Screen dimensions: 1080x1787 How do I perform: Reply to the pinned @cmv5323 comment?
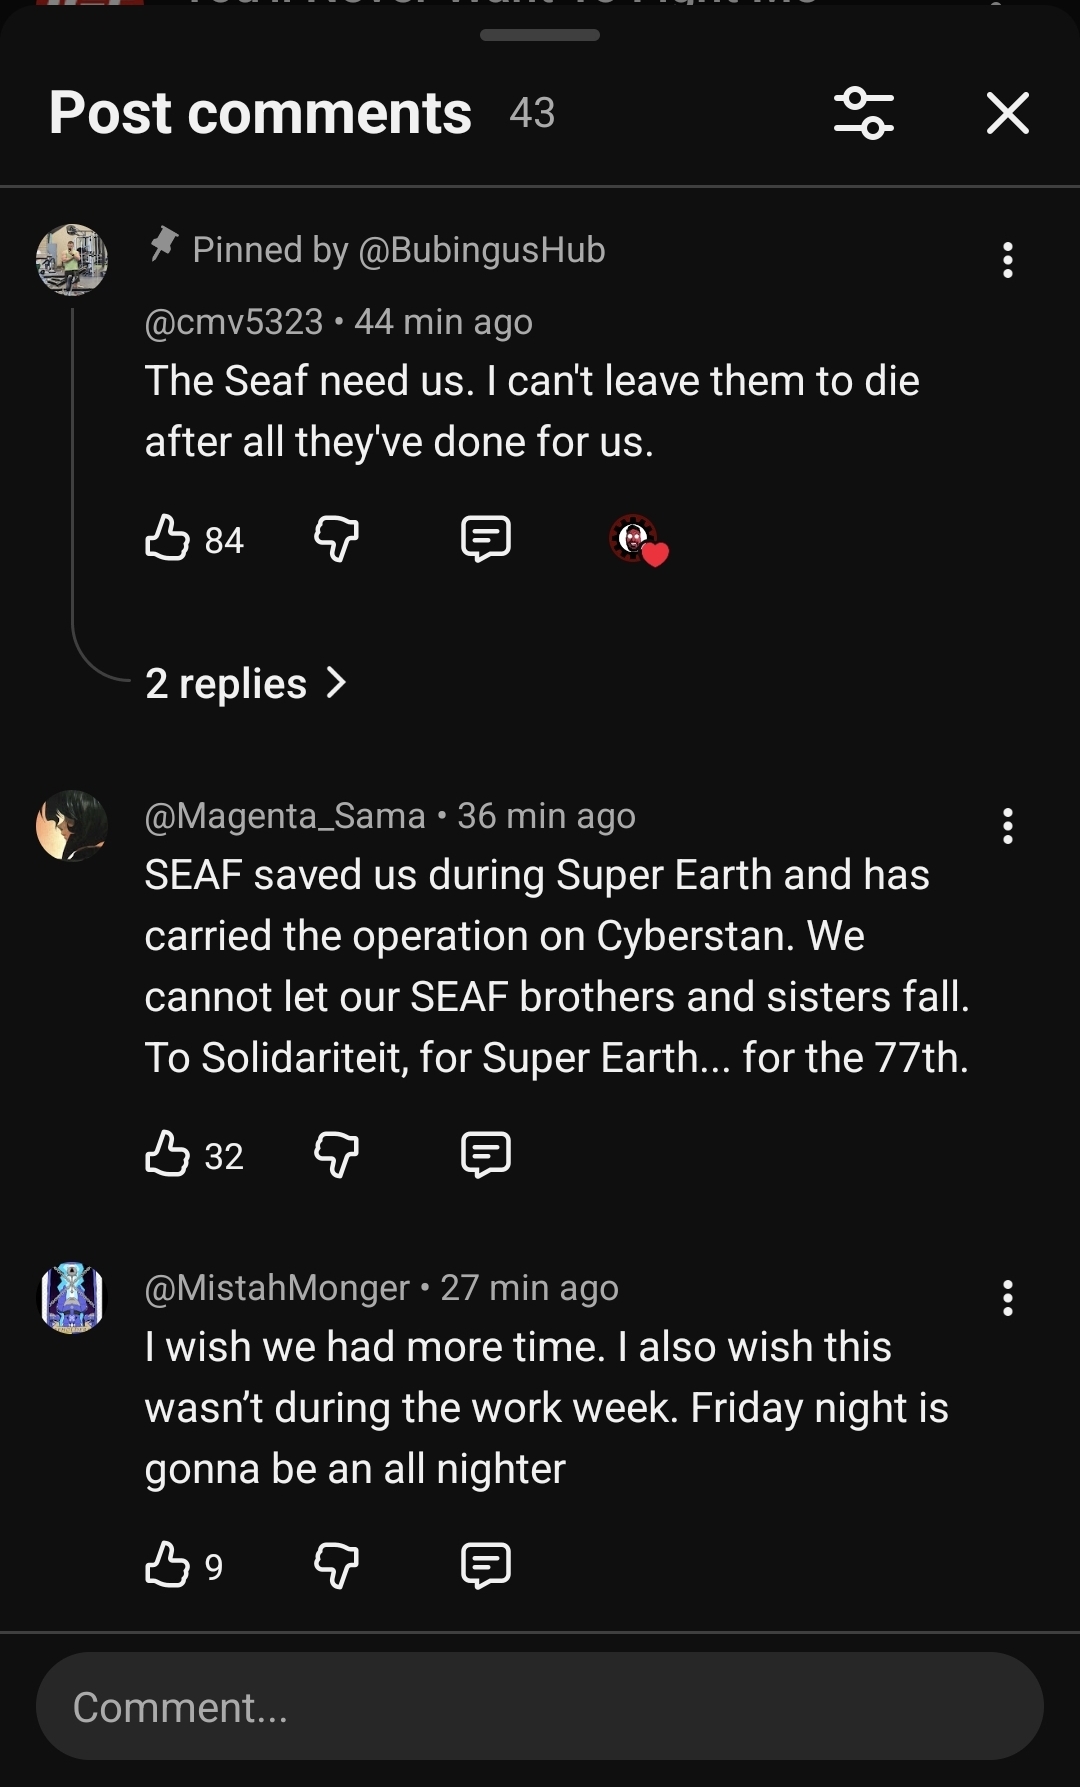pos(485,539)
